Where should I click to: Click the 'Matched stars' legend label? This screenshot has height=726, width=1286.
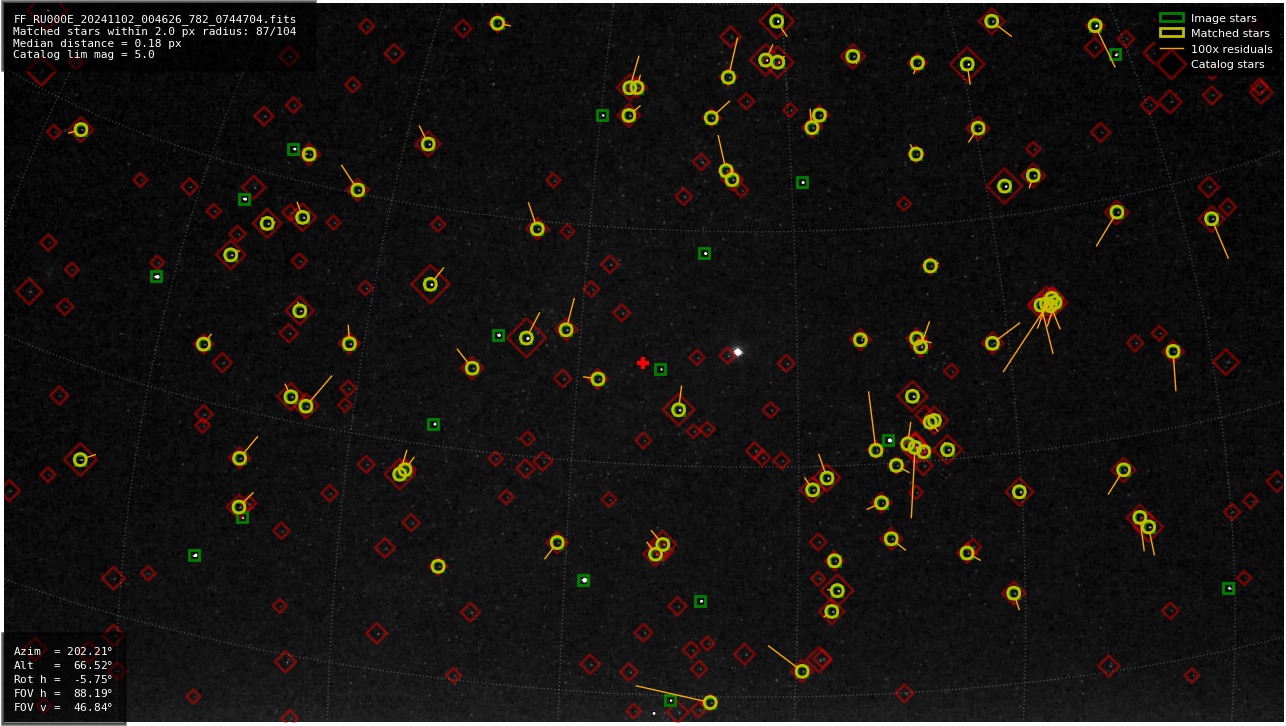point(1230,33)
